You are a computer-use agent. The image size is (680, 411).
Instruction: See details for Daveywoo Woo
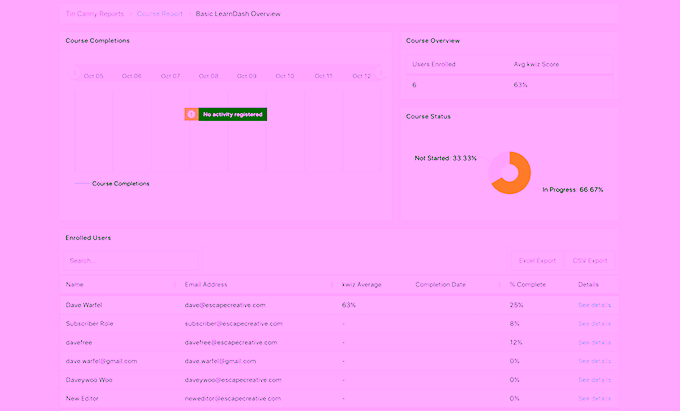tap(594, 380)
